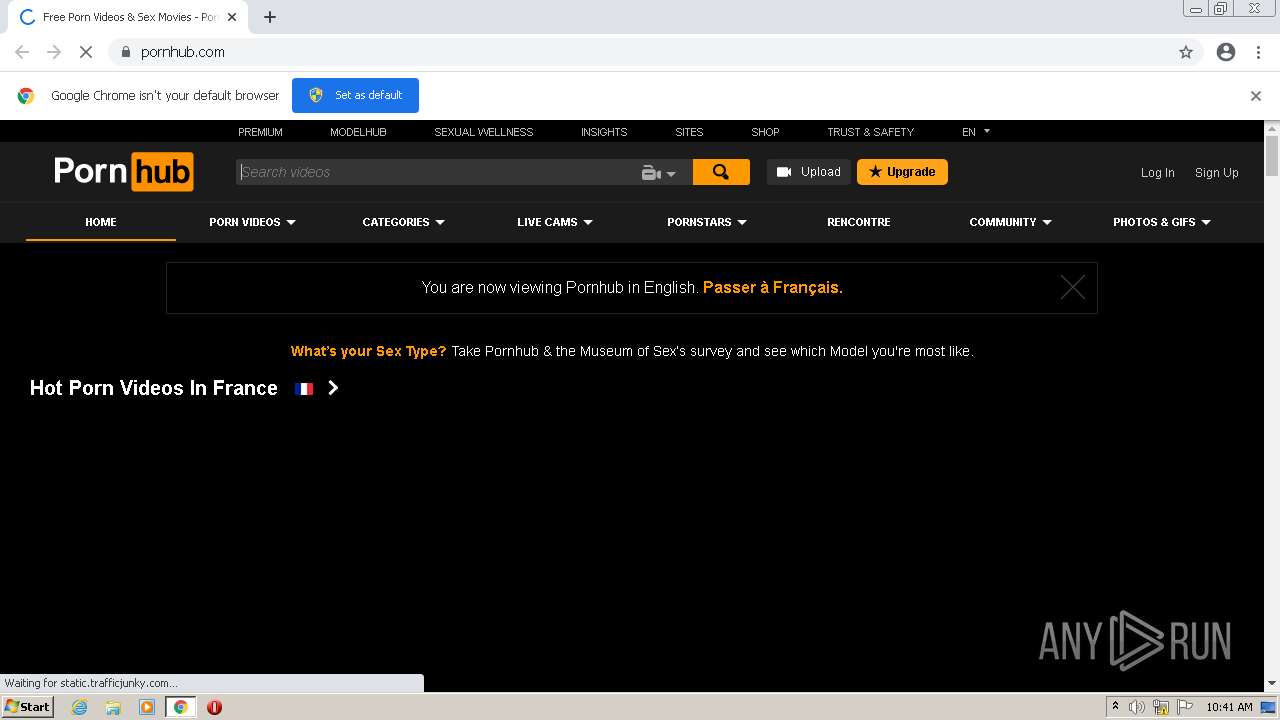Stop page loading with the X button
The width and height of the screenshot is (1280, 720).
[x=86, y=52]
